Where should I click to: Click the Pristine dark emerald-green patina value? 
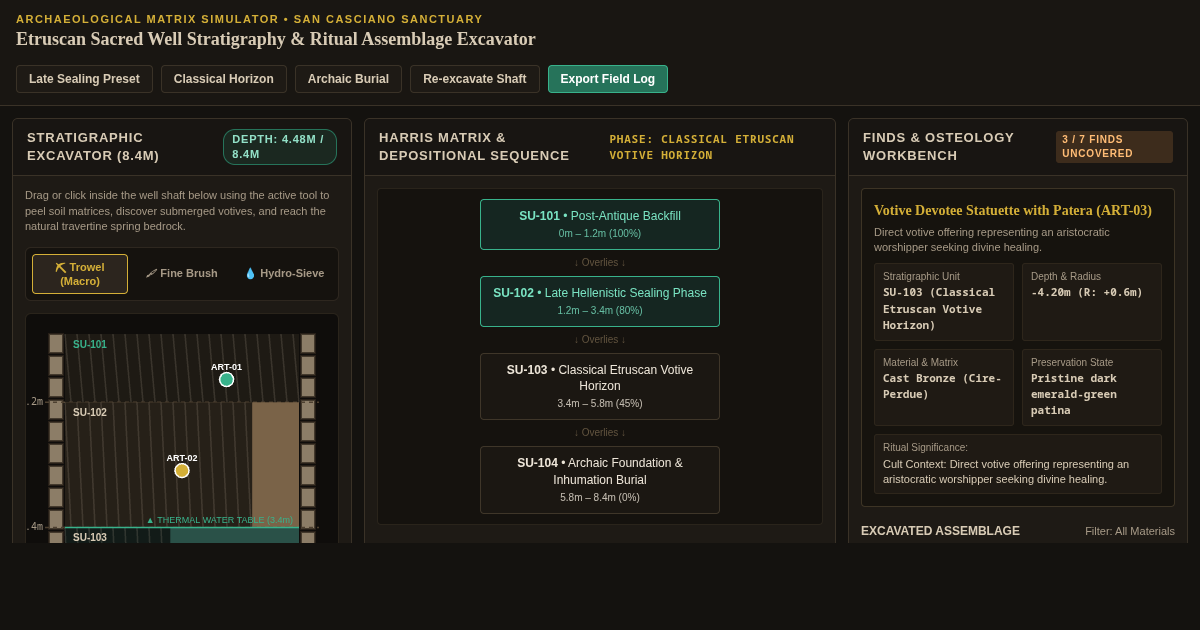[x=1075, y=395]
